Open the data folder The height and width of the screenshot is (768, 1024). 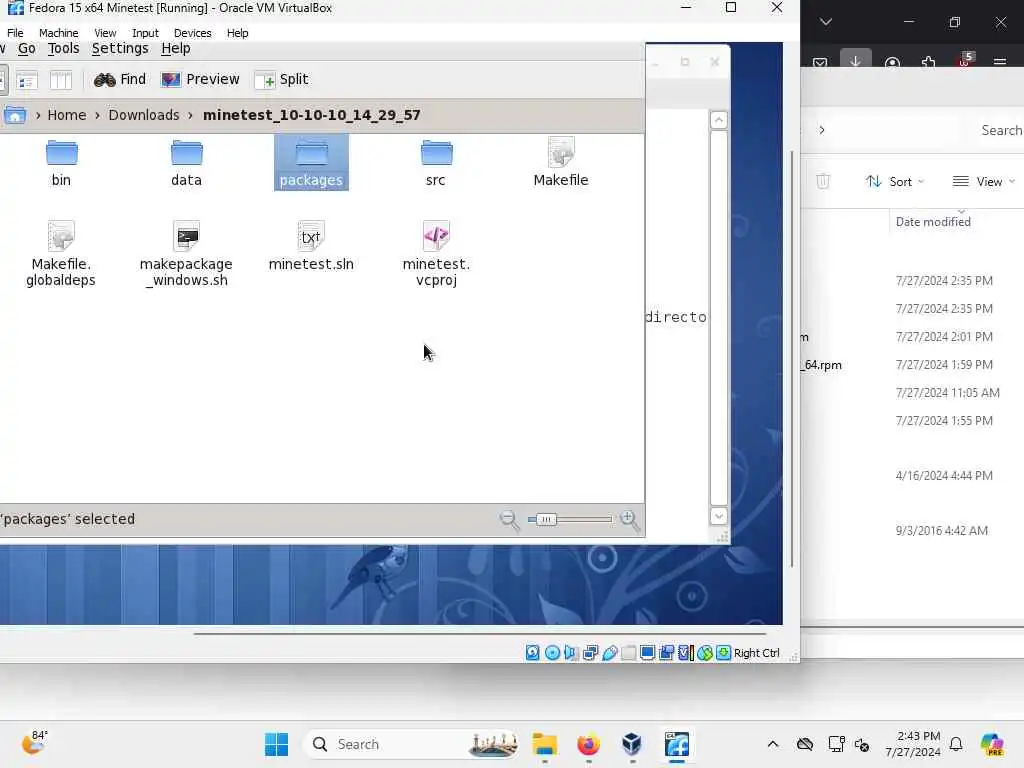pyautogui.click(x=186, y=163)
